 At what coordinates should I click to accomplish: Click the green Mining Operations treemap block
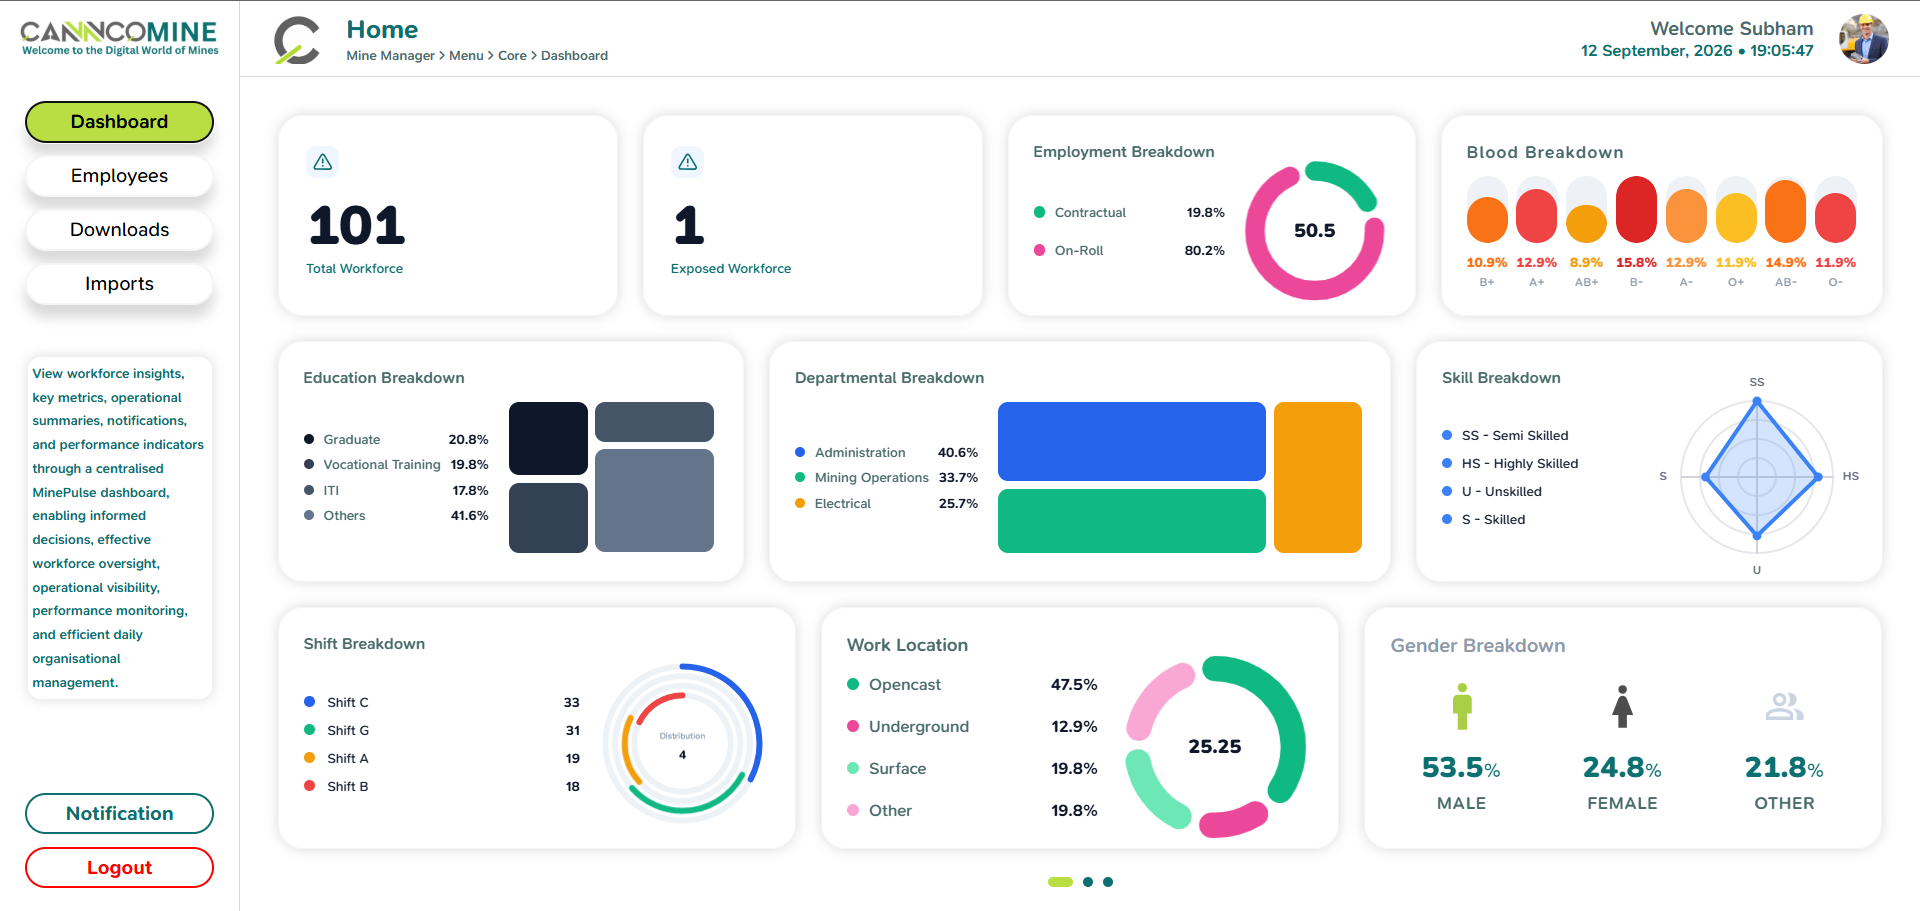pyautogui.click(x=1132, y=521)
